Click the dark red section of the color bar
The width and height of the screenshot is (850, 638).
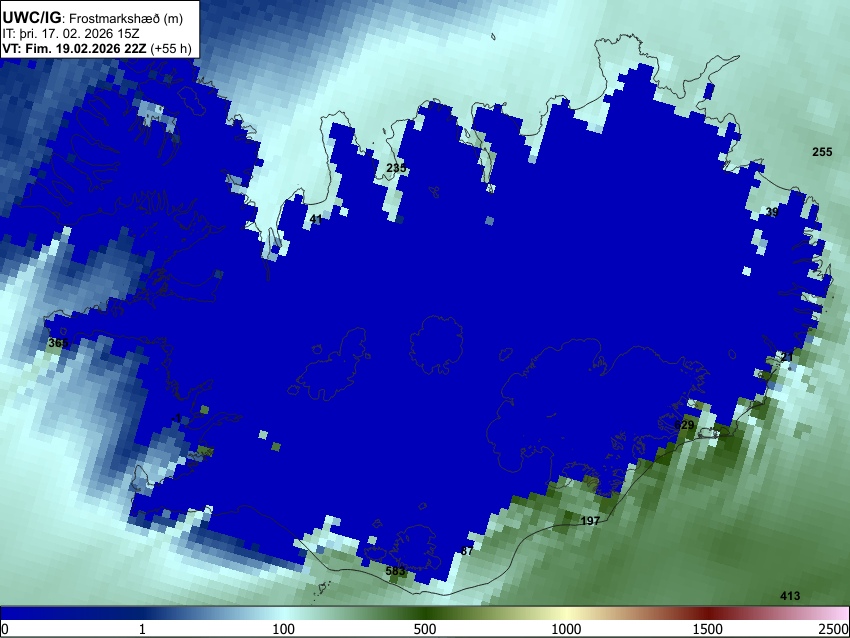pos(708,613)
